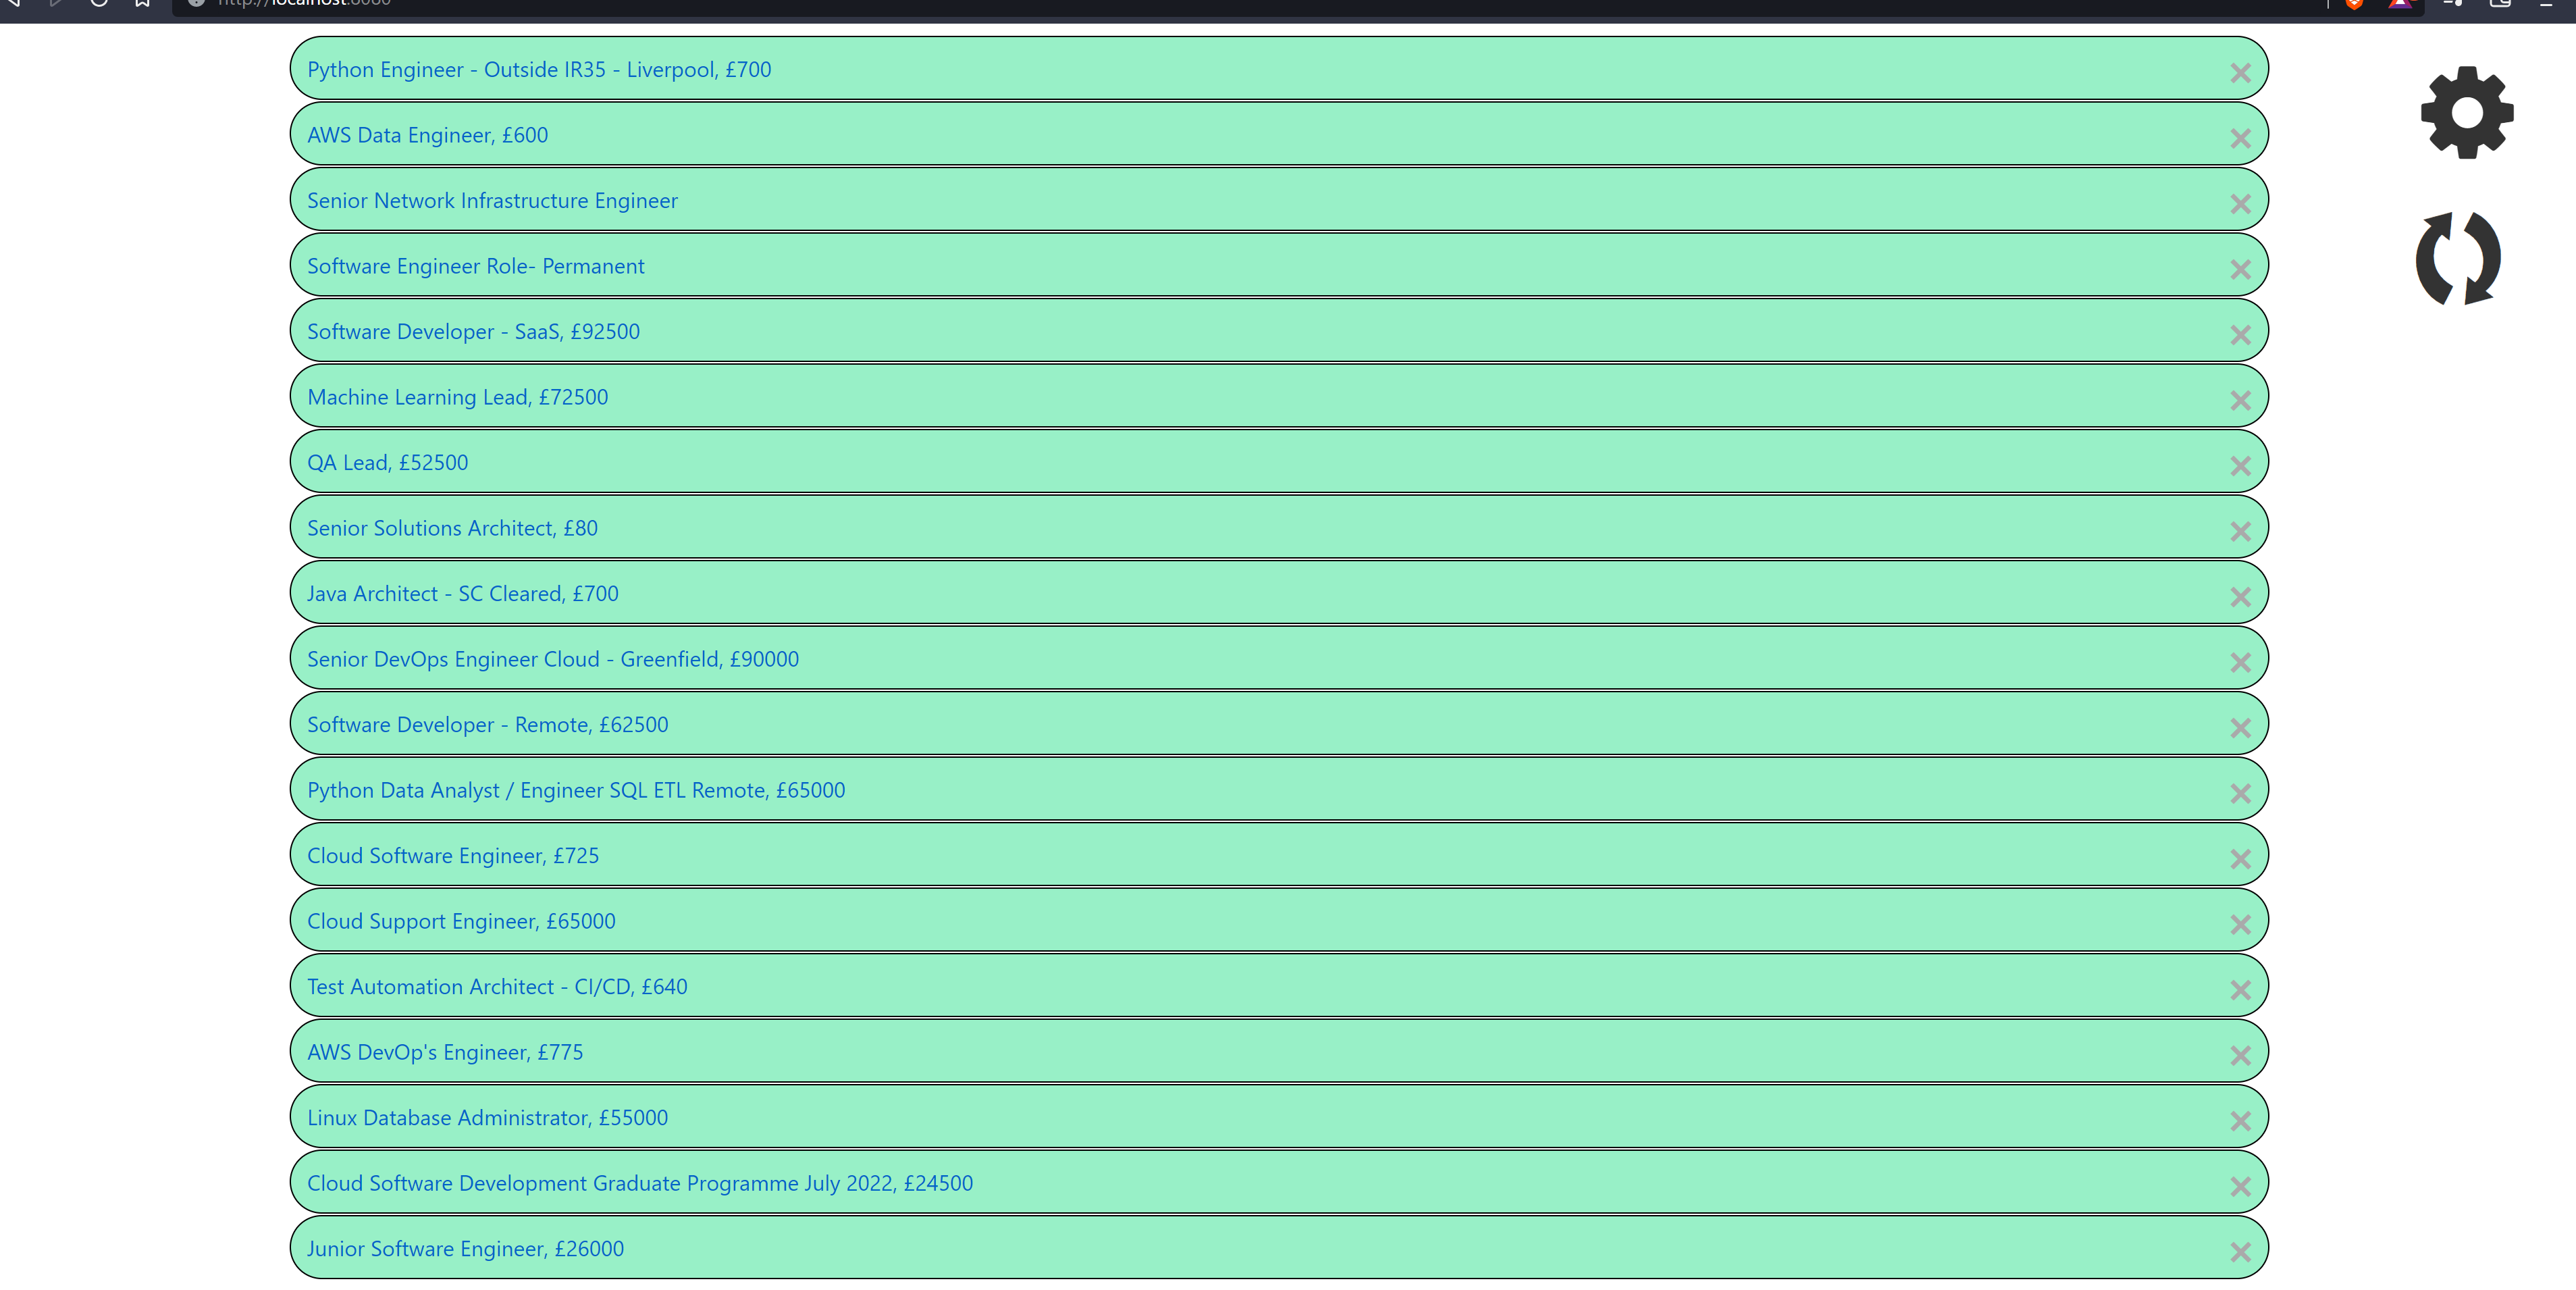Remove the Software Developer - SaaS job
Image resolution: width=2576 pixels, height=1290 pixels.
coord(2240,335)
